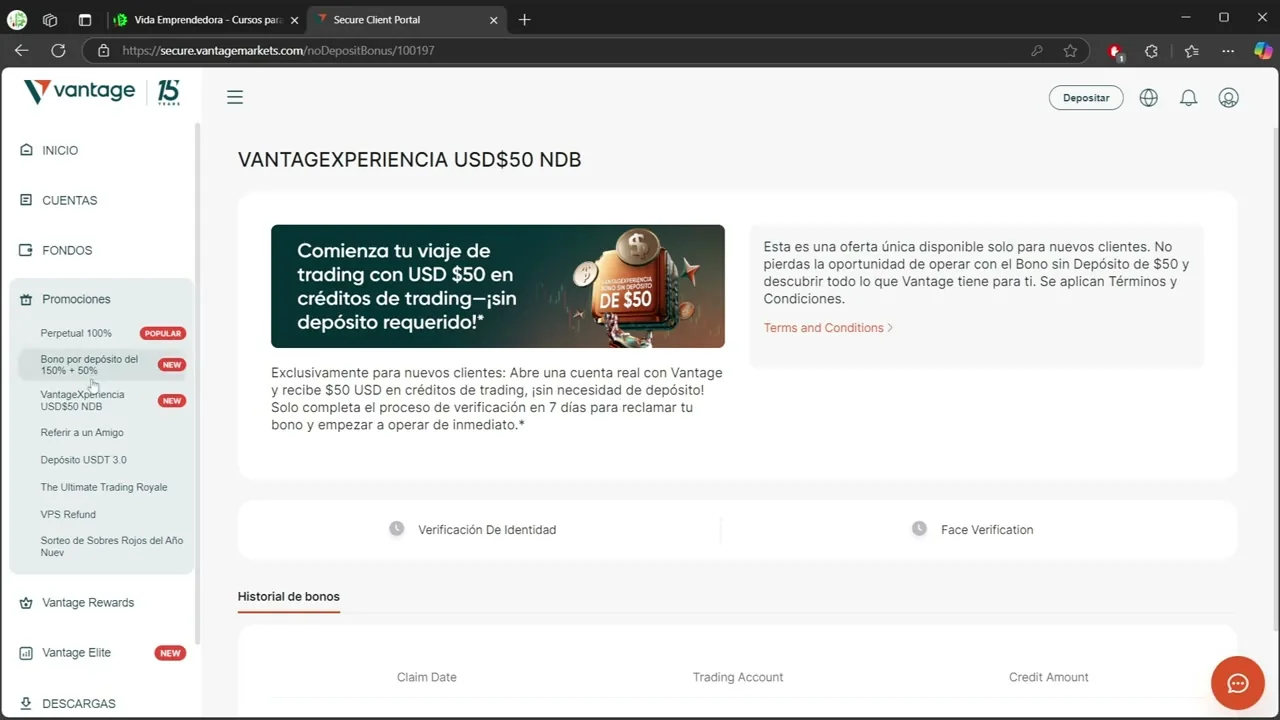Open Sorteo de Sobres Rojos promotion

pos(112,547)
